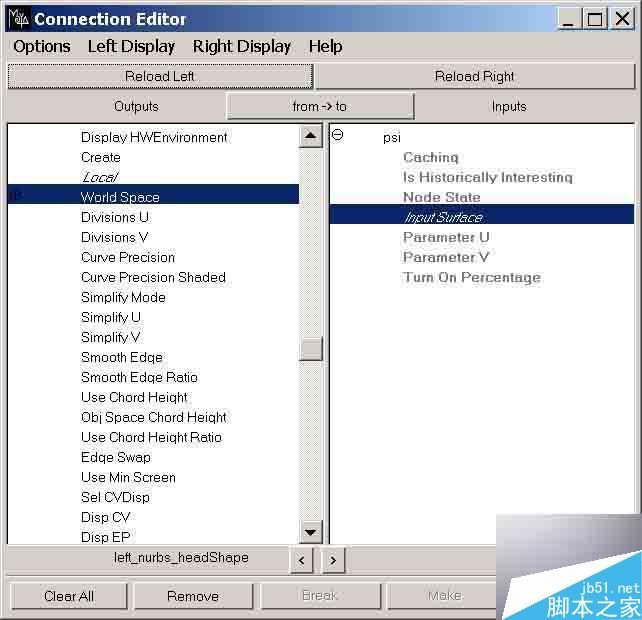
Task: Click the outputs list scroll up arrow
Action: click(310, 136)
